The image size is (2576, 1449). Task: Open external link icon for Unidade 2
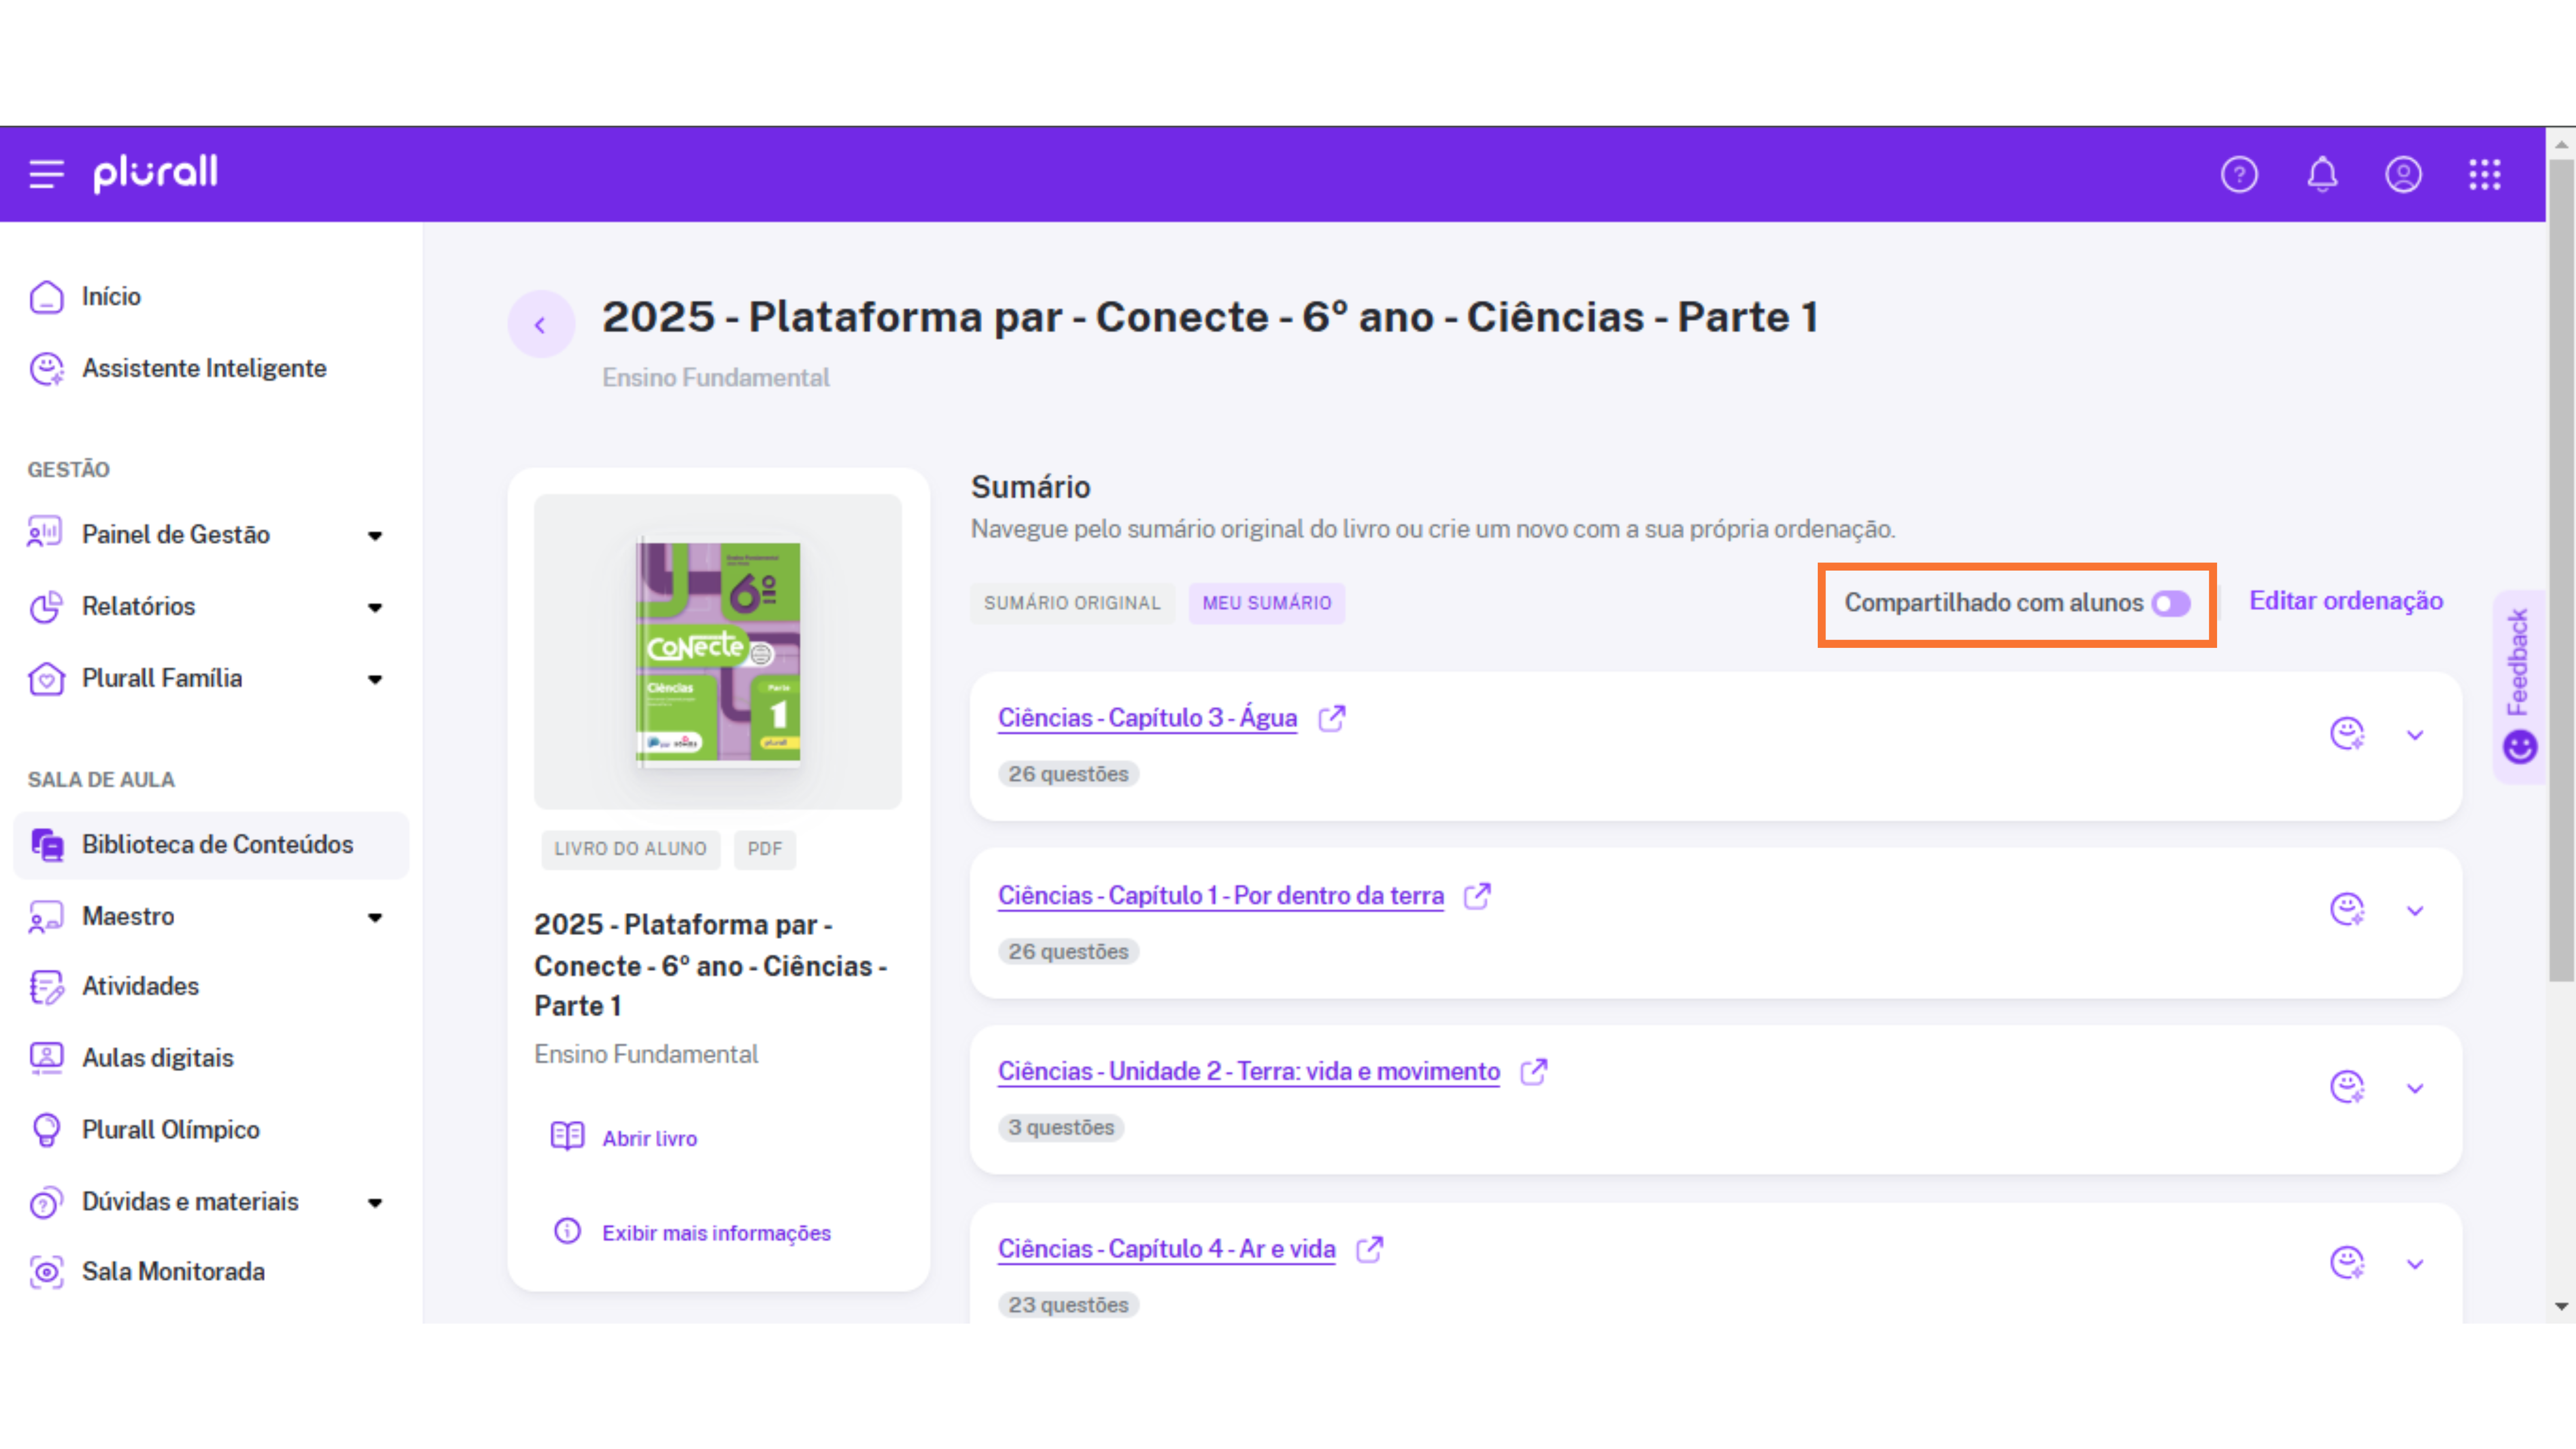(x=1534, y=1071)
